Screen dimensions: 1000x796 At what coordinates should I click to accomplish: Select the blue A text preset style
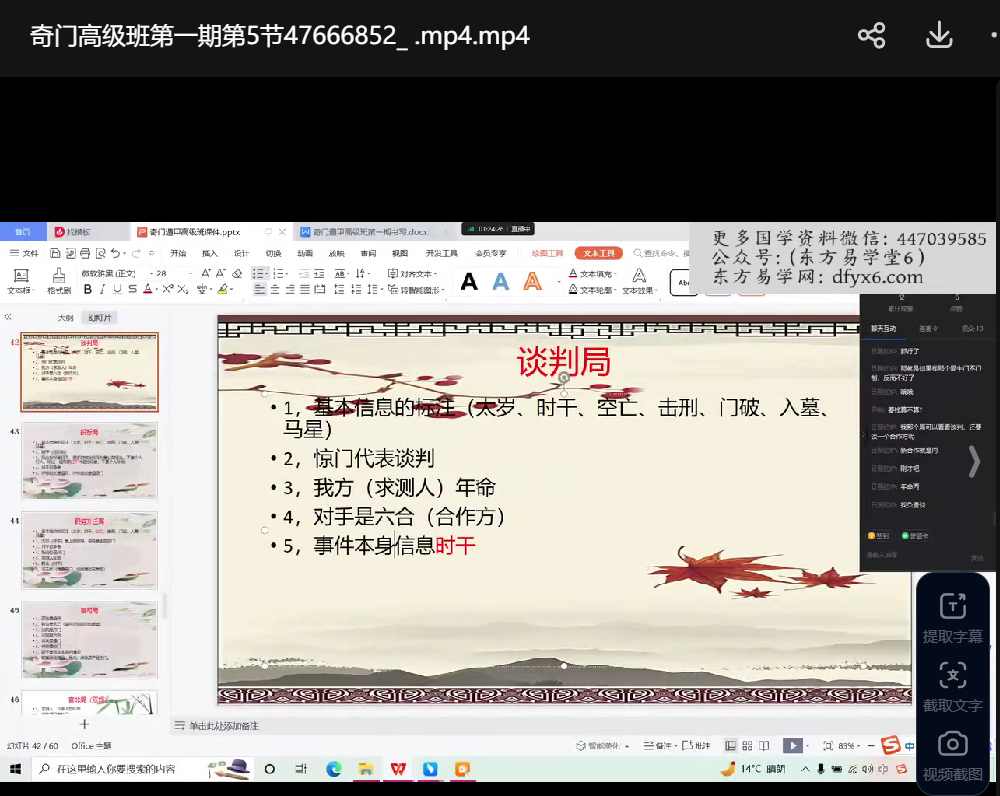501,281
